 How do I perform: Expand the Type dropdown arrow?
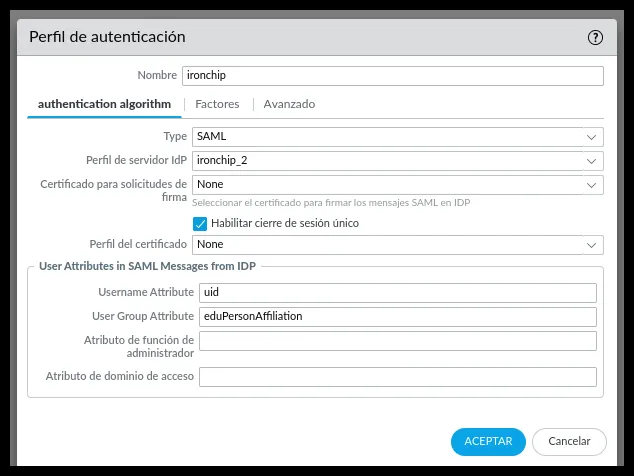pyautogui.click(x=592, y=137)
